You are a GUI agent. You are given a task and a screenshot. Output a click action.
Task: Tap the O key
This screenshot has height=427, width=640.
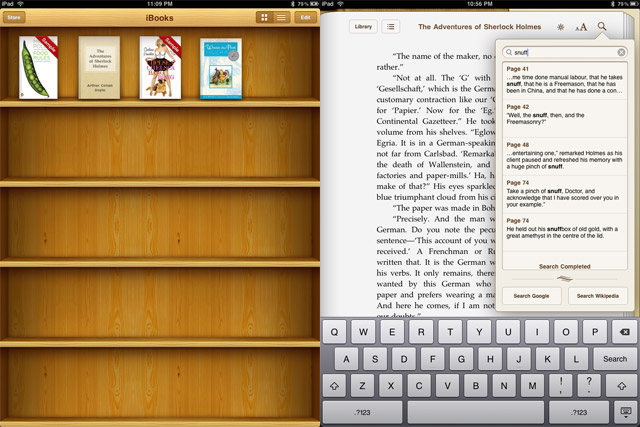click(x=566, y=332)
